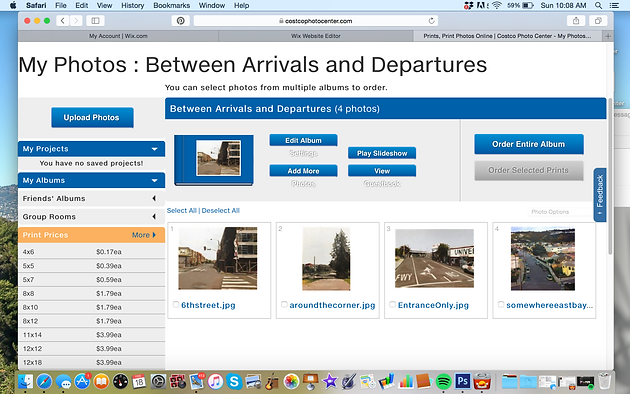
Task: Launch Photoshop from the dock
Action: [x=462, y=381]
